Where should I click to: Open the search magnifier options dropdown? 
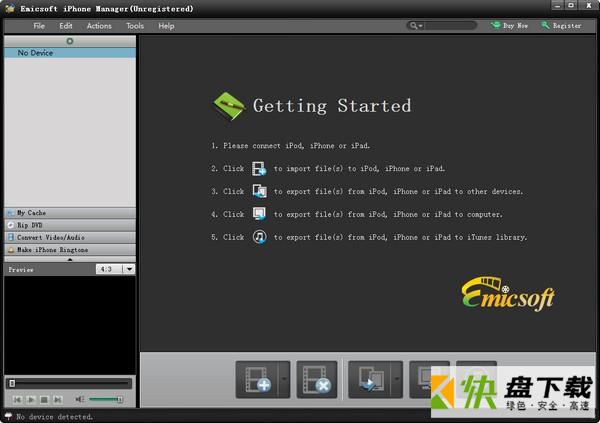(416, 26)
